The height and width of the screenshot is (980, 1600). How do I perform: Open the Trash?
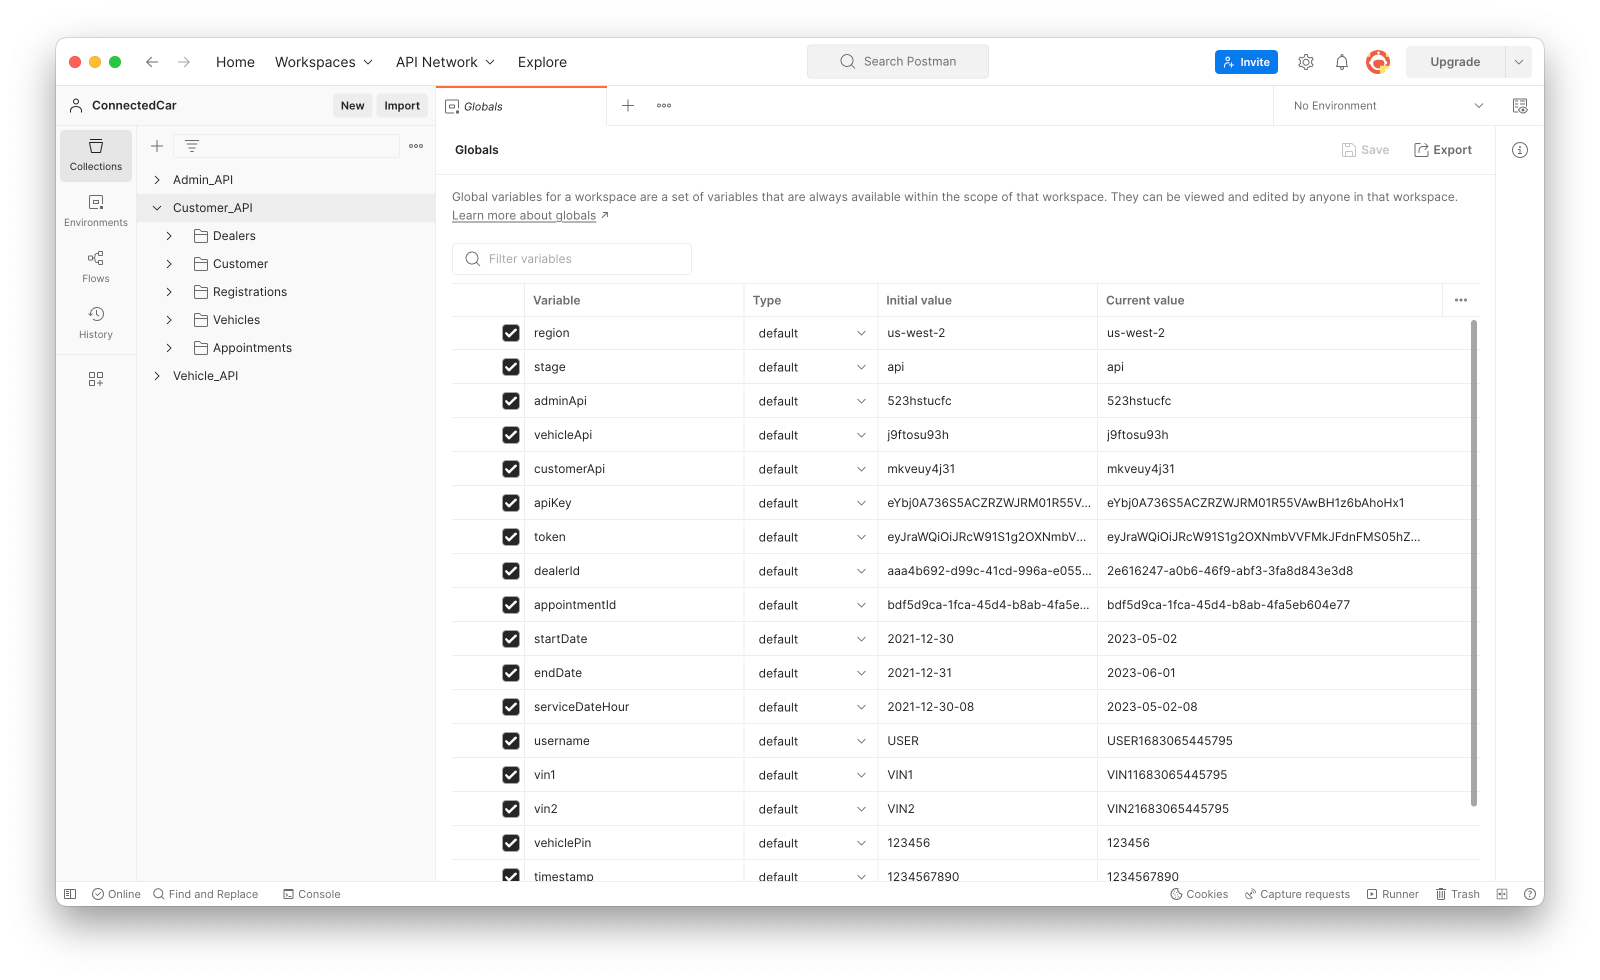pos(1457,894)
